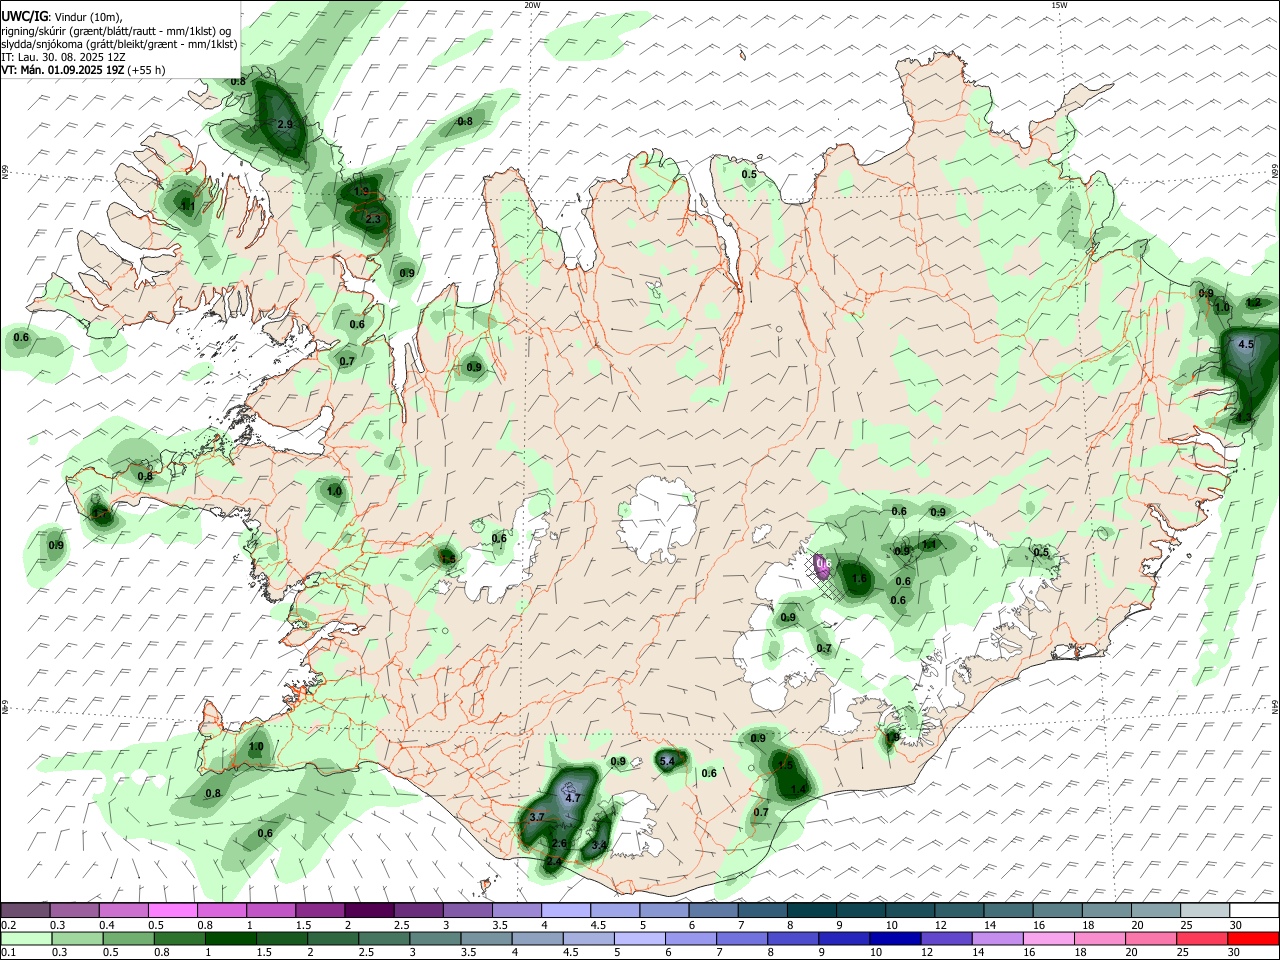Screen dimensions: 1280x960
Task: Click the '15W' longitude label
Action: point(1059,5)
